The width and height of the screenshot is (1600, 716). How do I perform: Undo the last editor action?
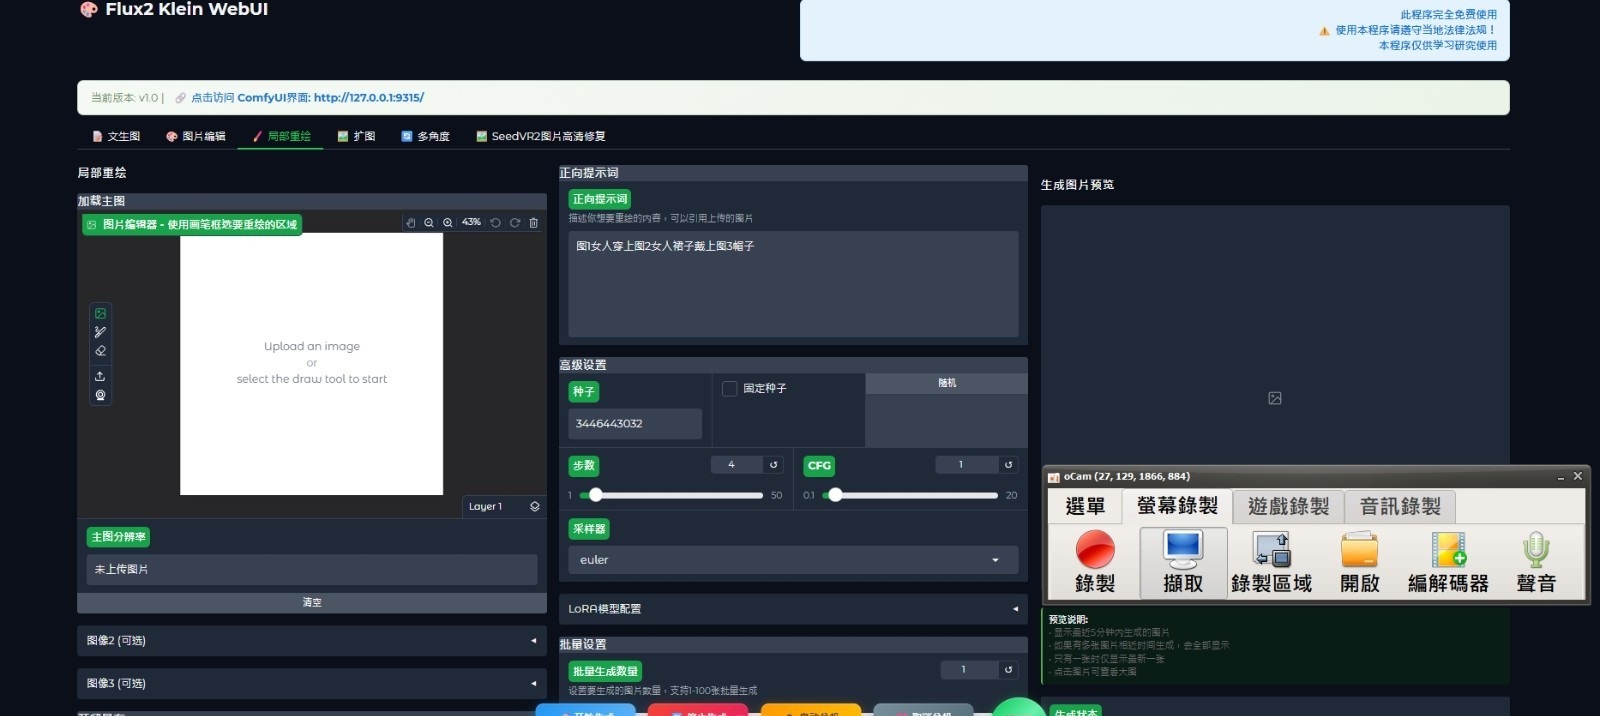tap(495, 222)
